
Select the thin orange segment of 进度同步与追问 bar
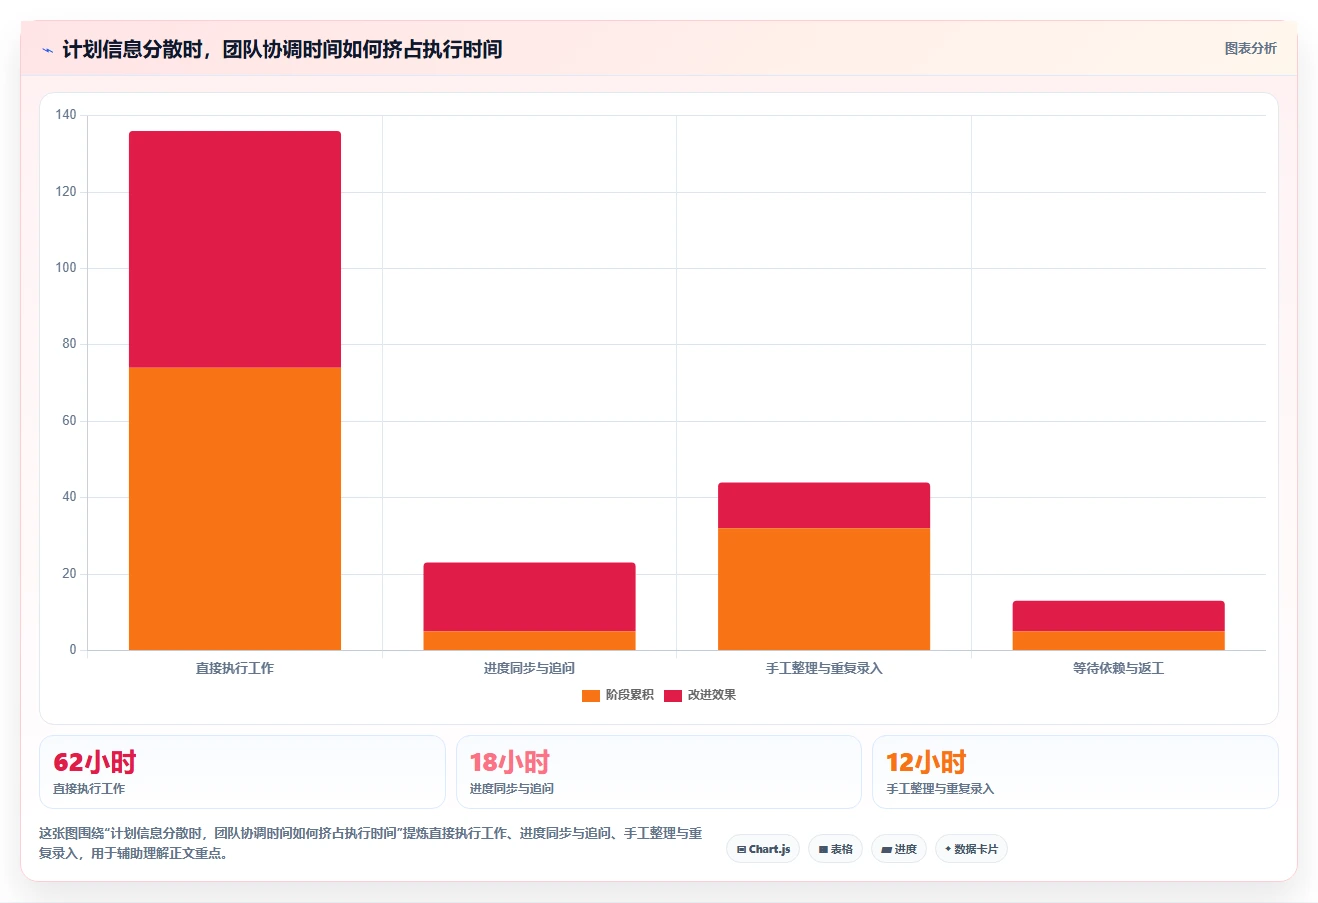click(x=529, y=641)
